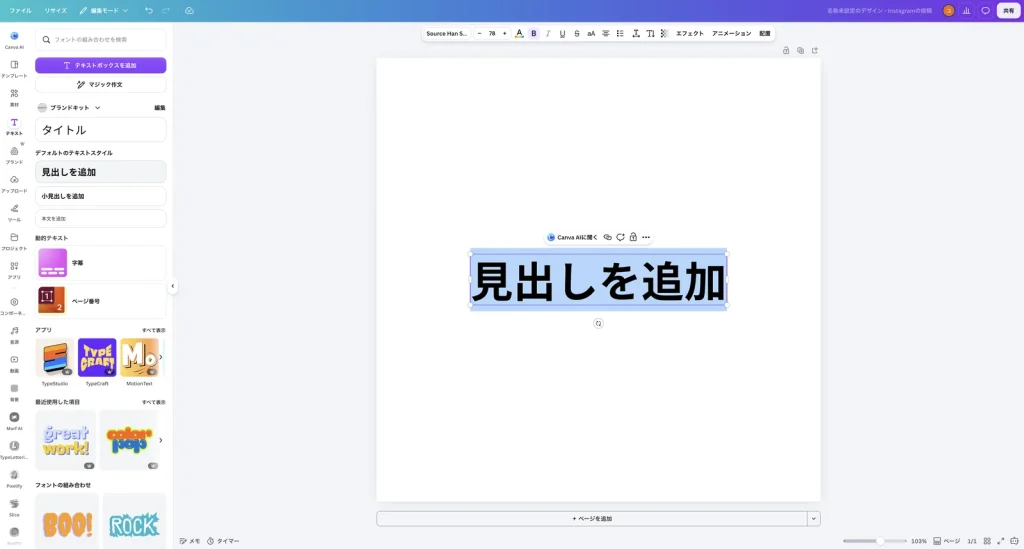Add 本文を追加 (body text) style
Screen dimensions: 1024x549
tap(101, 219)
